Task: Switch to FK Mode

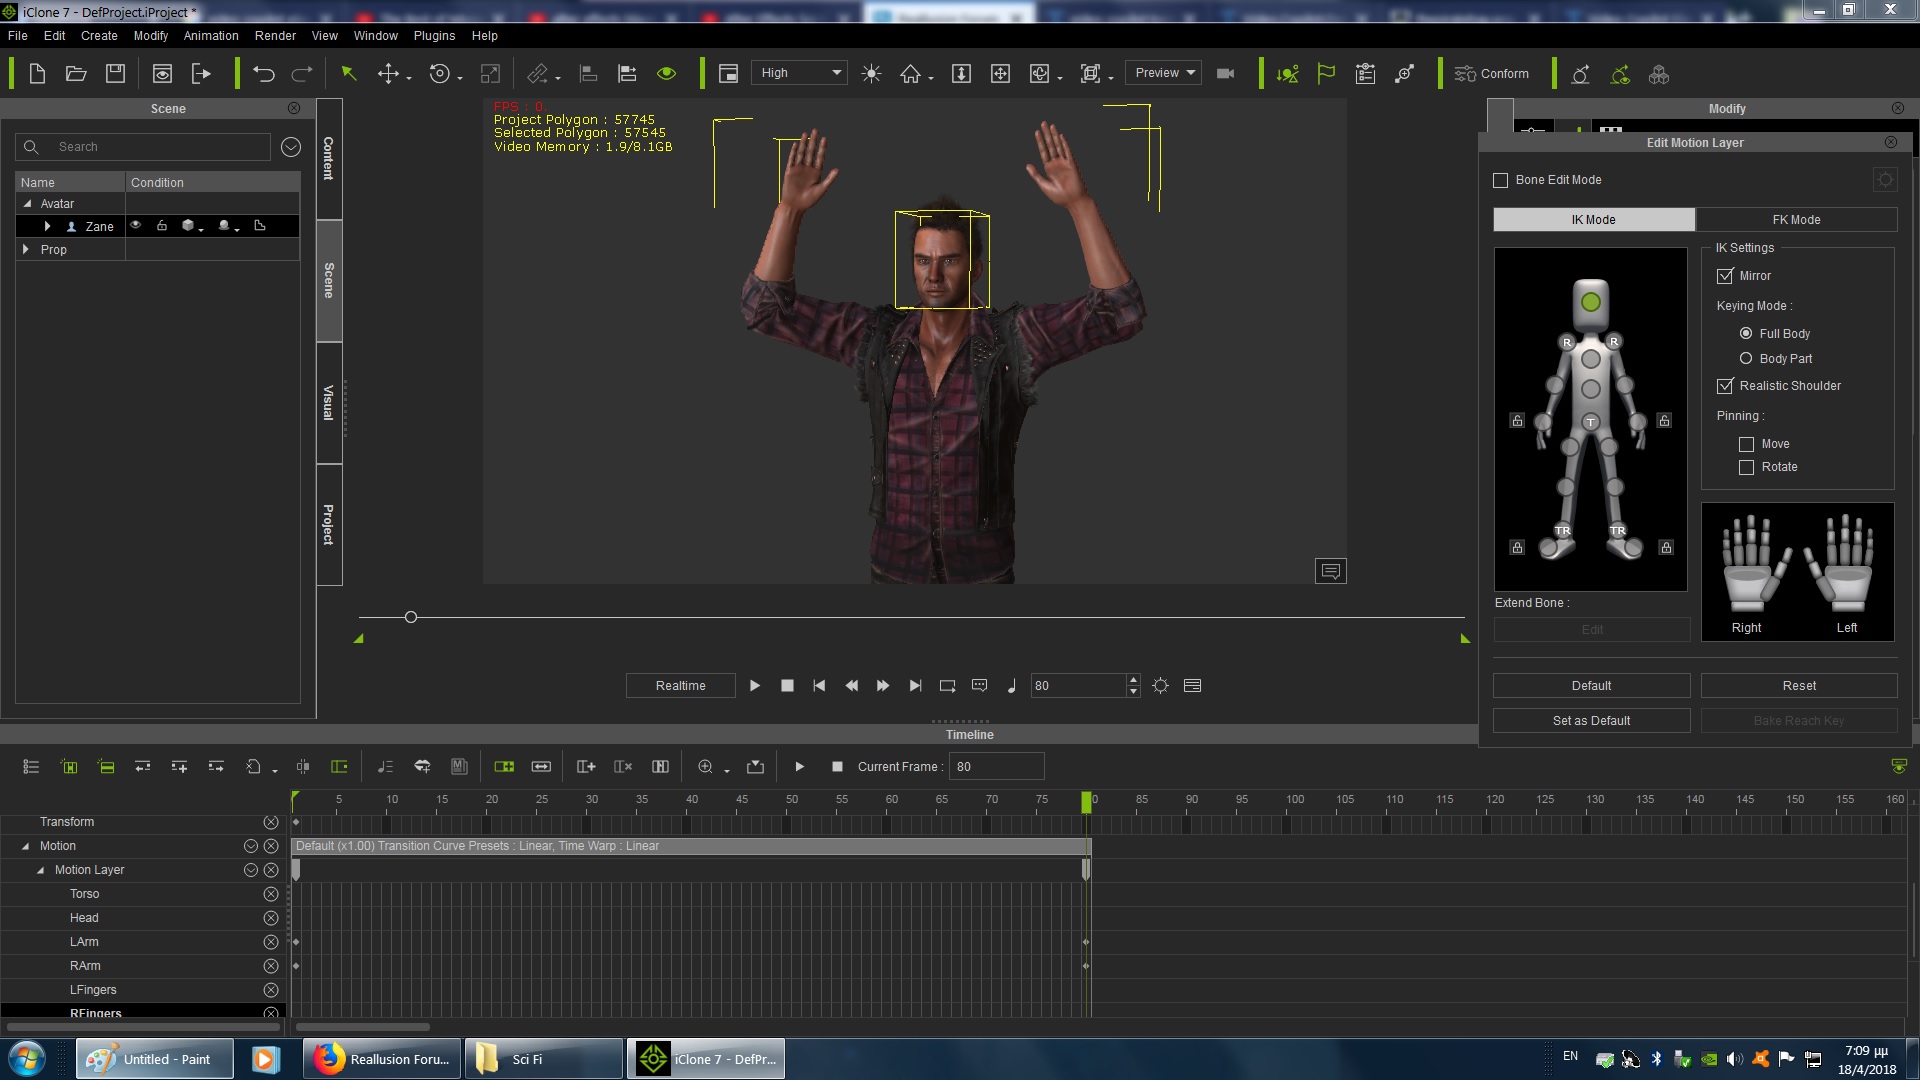Action: (1796, 220)
